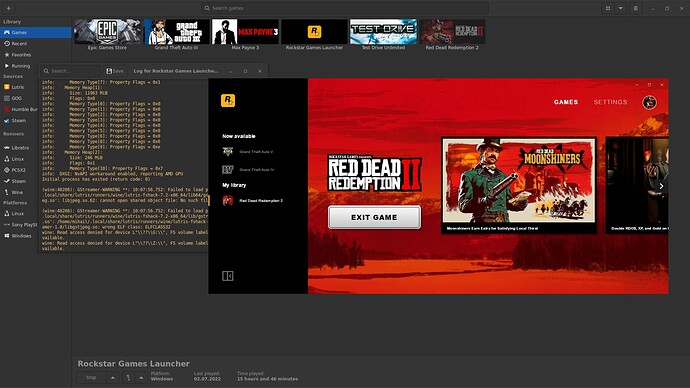Focus the Search games field
Image resolution: width=690 pixels, height=388 pixels.
coord(345,8)
